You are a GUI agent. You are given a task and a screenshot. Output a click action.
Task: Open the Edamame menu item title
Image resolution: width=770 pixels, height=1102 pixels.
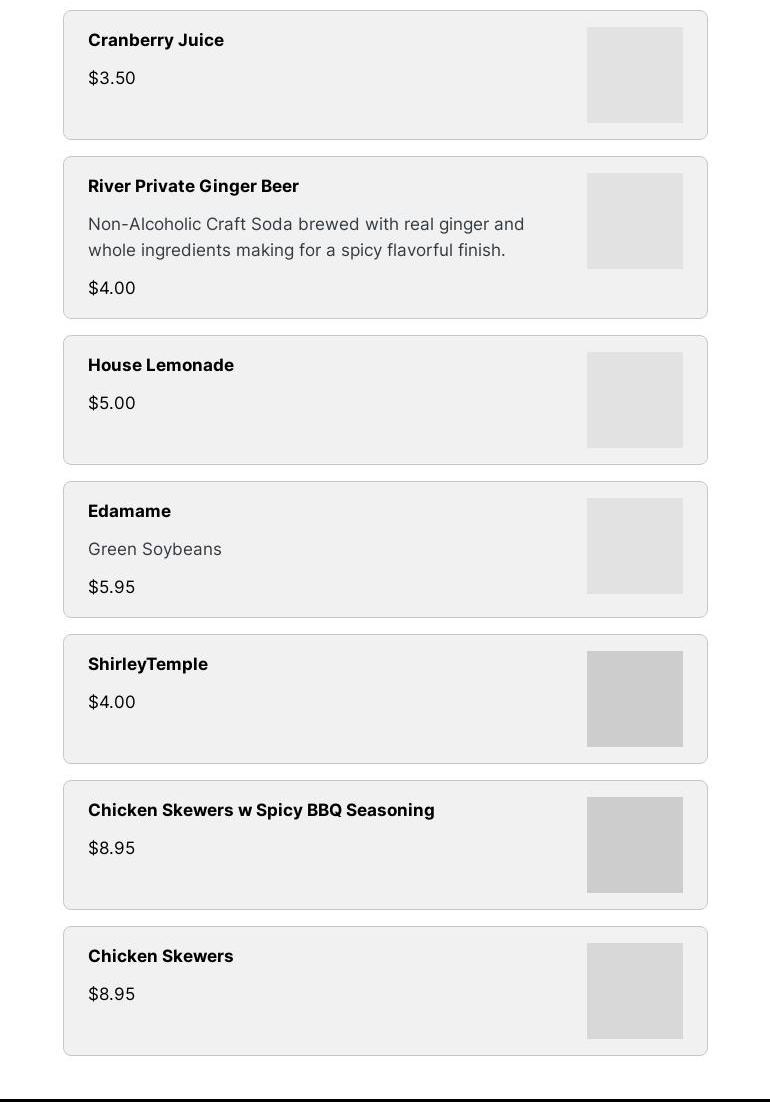tap(129, 511)
